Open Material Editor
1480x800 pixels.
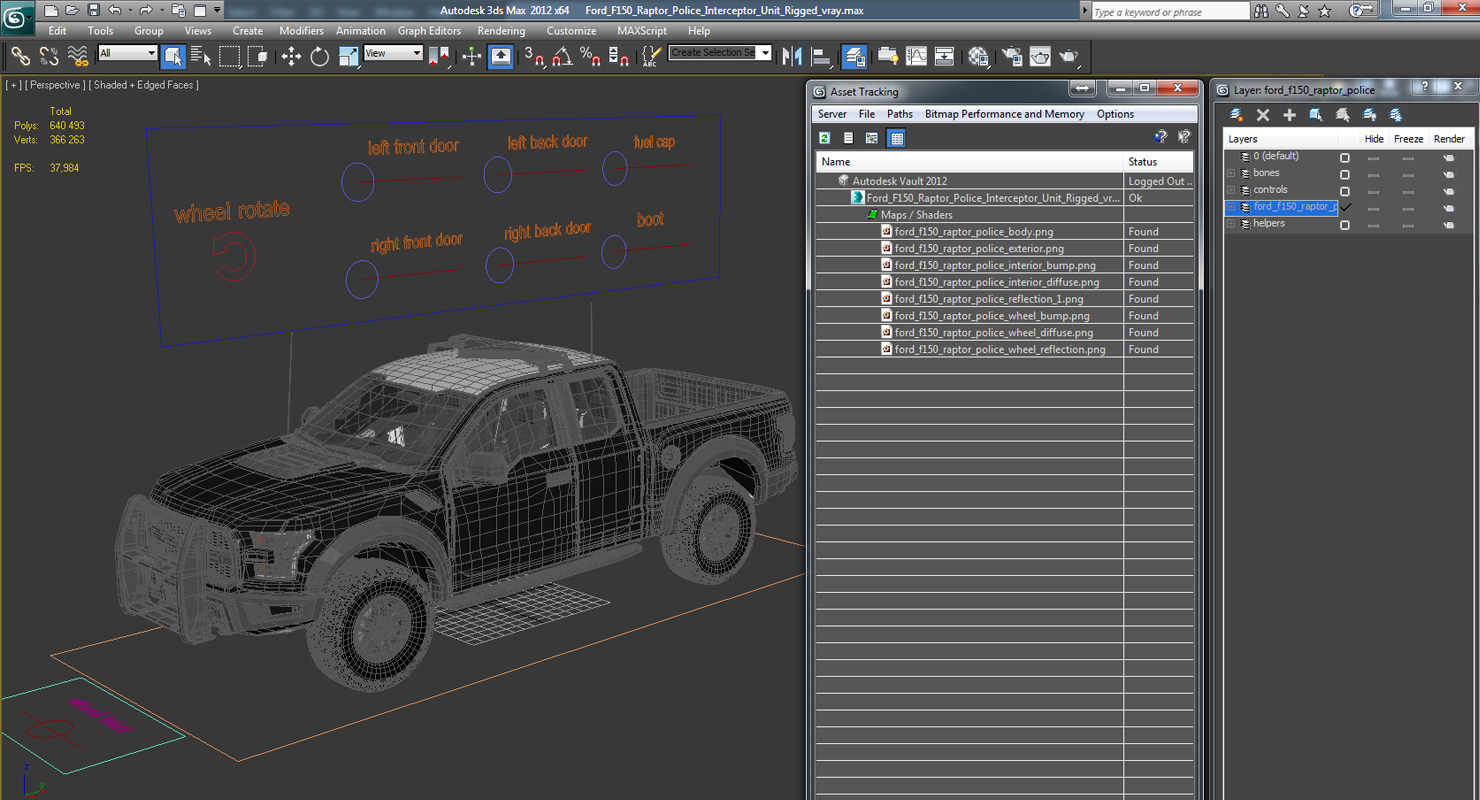(978, 56)
